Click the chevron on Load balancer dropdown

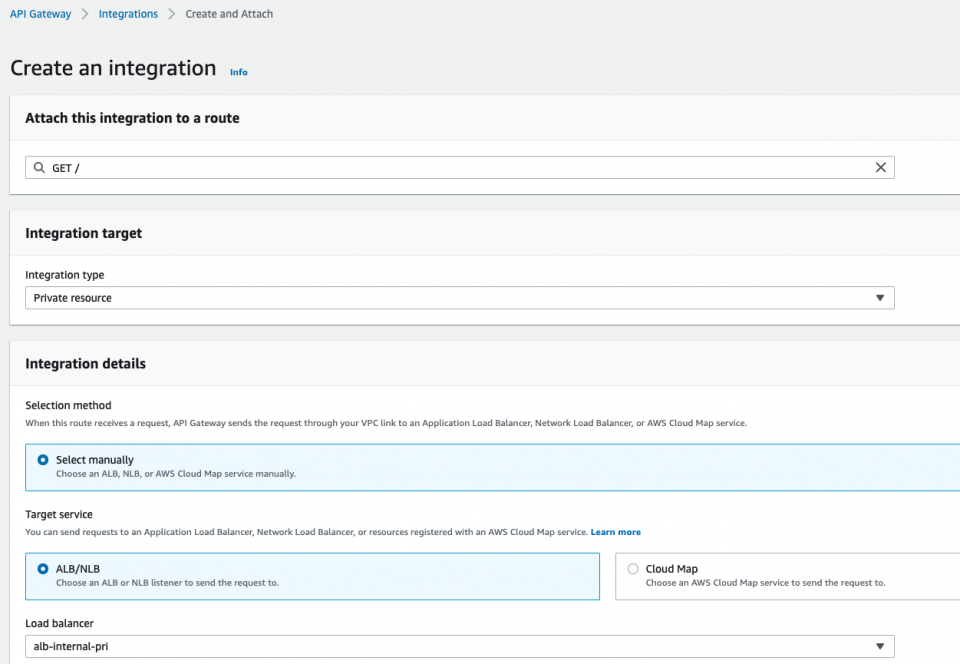coord(880,646)
